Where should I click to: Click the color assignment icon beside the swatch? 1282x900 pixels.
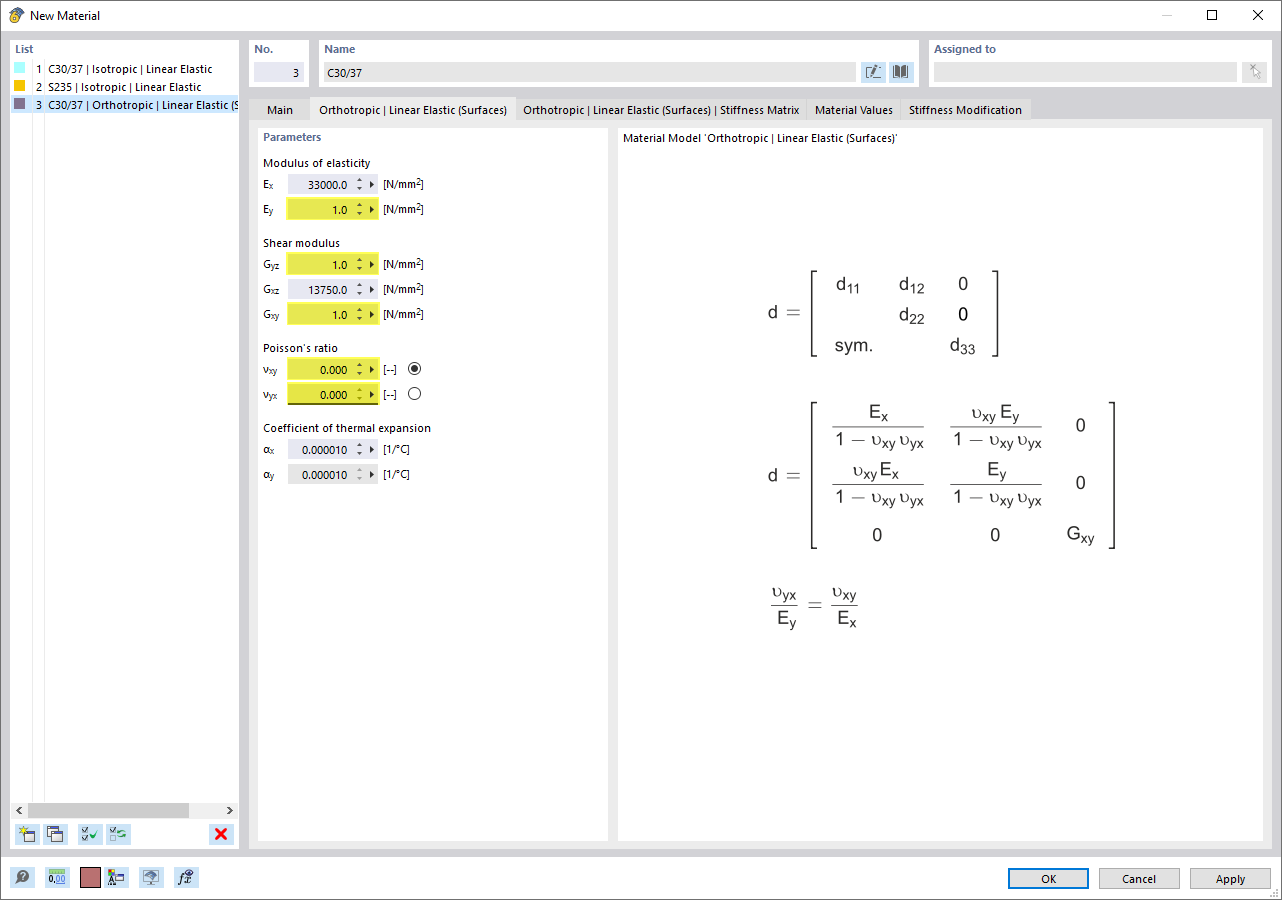click(116, 877)
